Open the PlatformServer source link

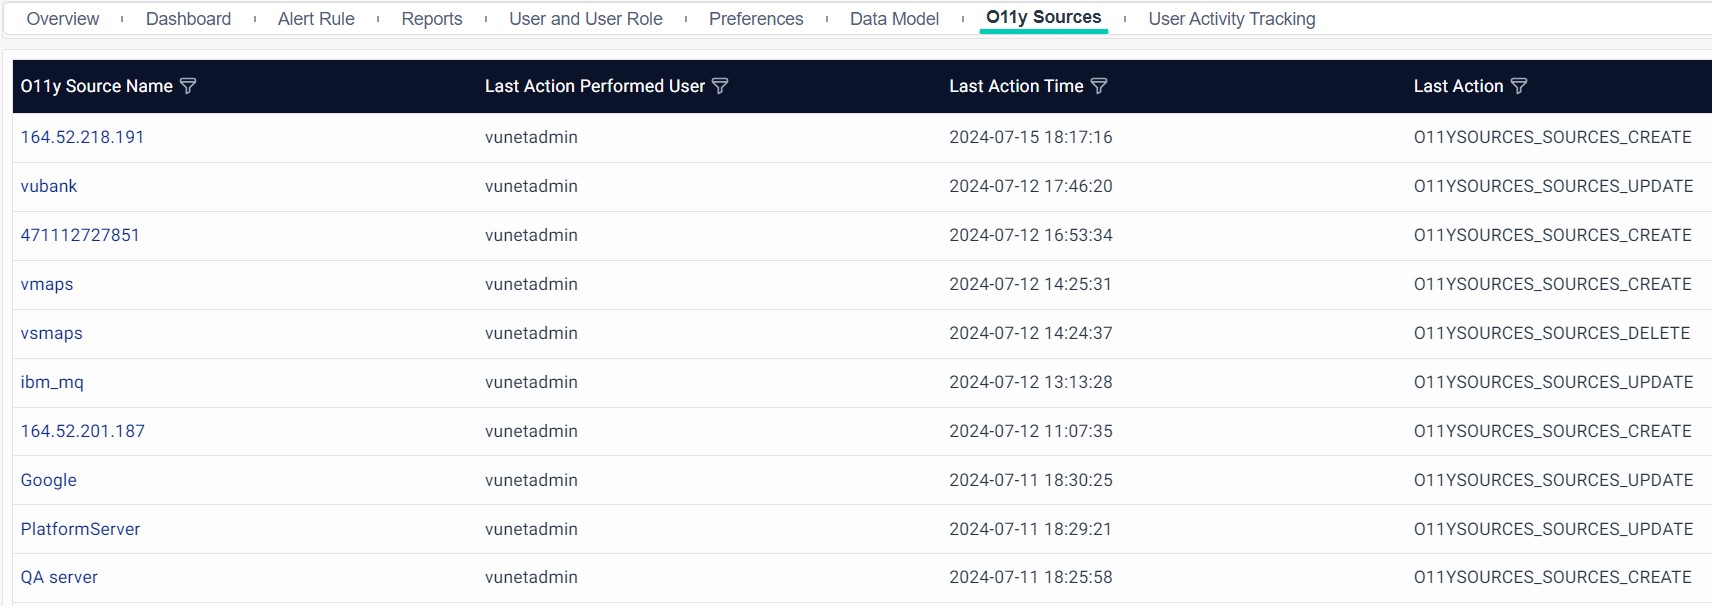click(80, 529)
